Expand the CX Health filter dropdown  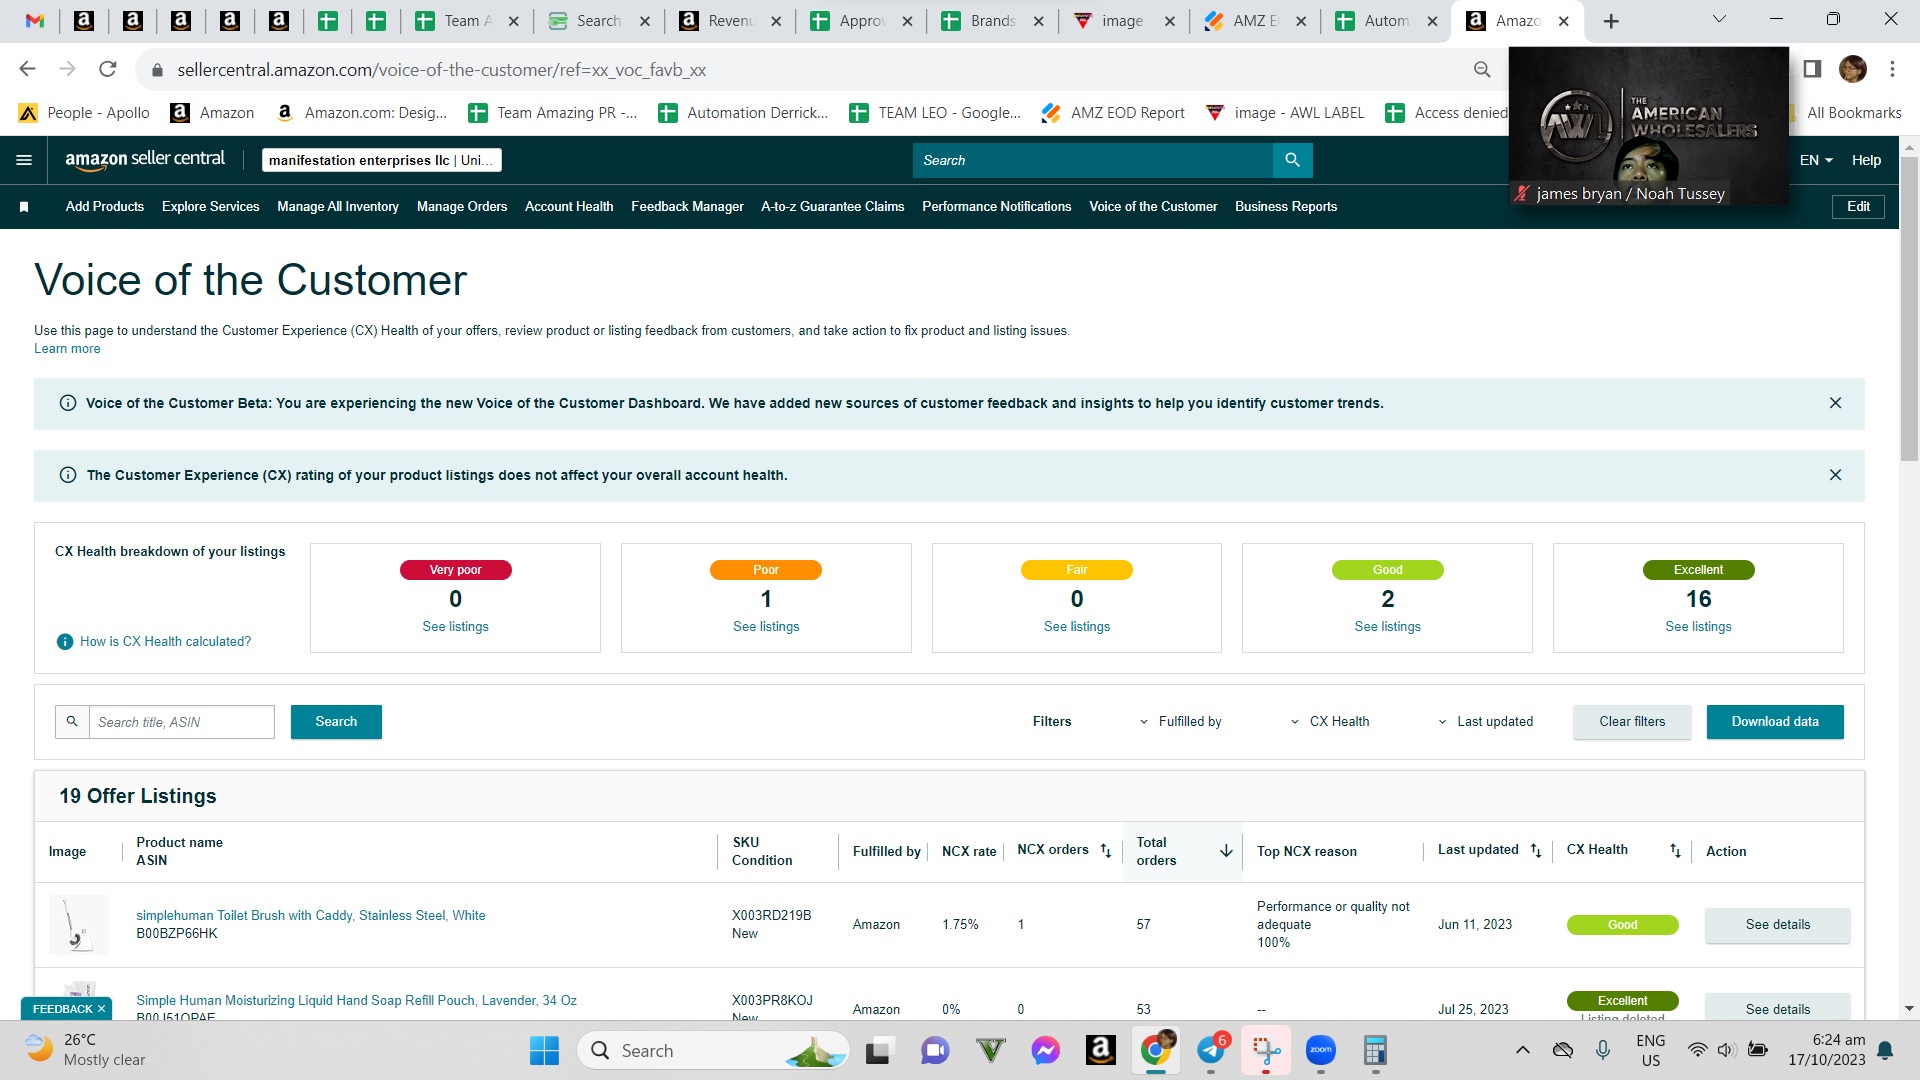pyautogui.click(x=1330, y=722)
